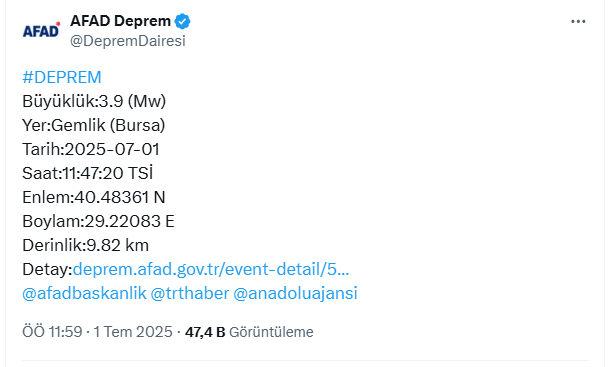Screen dimensions: 615x367
Task: Click the Tarih:2025-07-01 text line
Action: (x=91, y=149)
